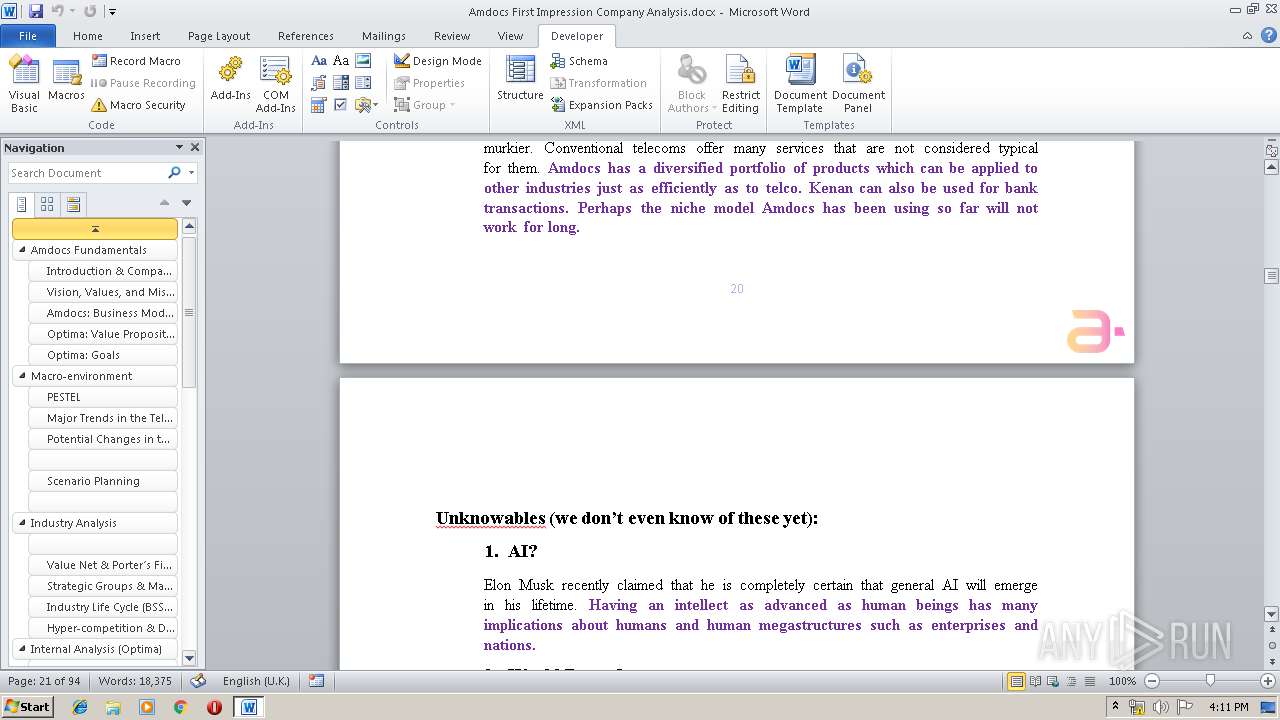The height and width of the screenshot is (720, 1280).
Task: Collapse Macro-environment heading
Action: tap(22, 376)
